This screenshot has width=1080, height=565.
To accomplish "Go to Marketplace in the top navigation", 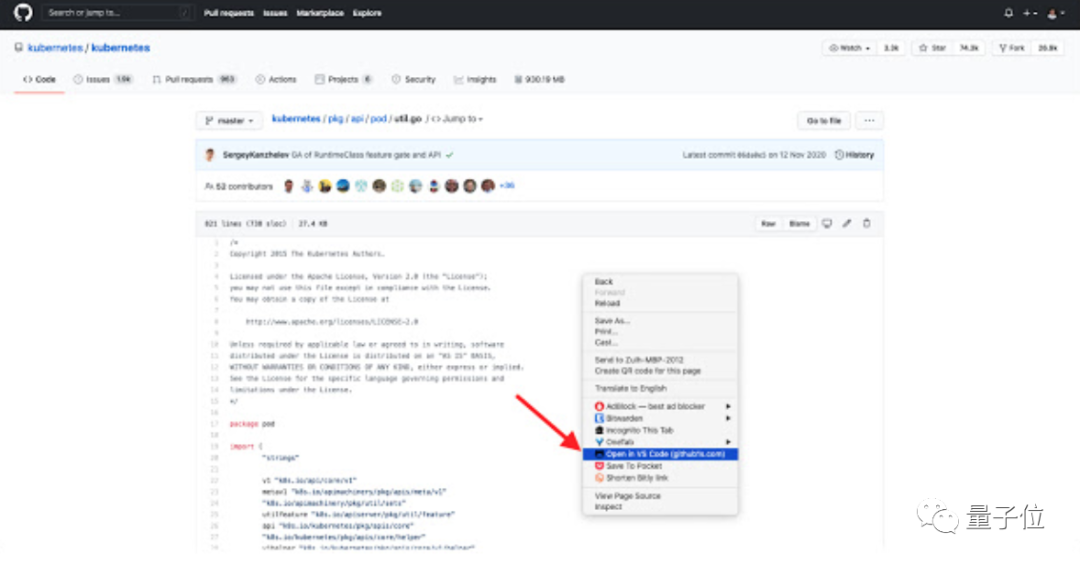I will tap(320, 13).
